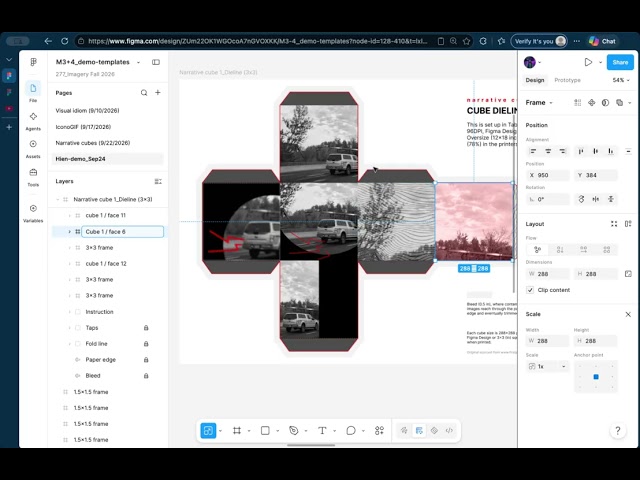The image size is (640, 480).
Task: Add a new page with plus icon
Action: [158, 93]
